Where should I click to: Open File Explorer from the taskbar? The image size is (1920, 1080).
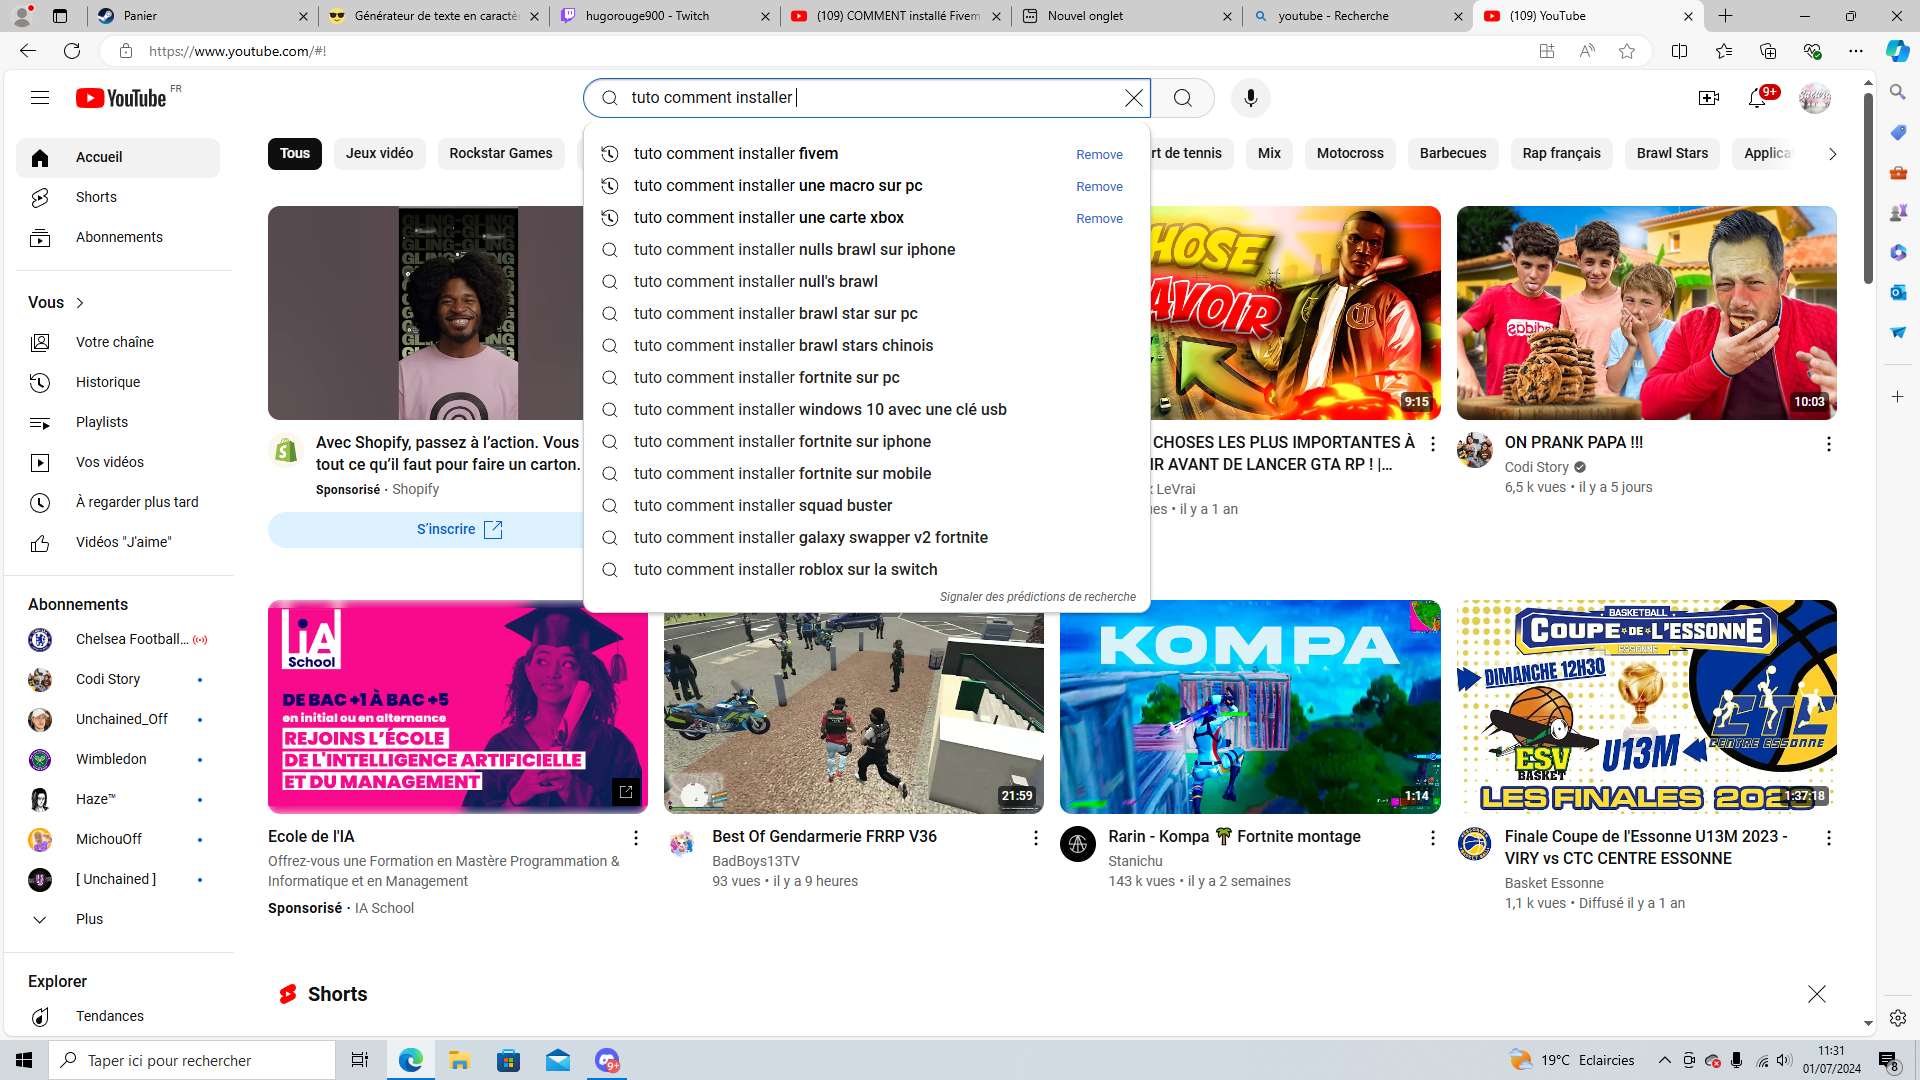(459, 1060)
